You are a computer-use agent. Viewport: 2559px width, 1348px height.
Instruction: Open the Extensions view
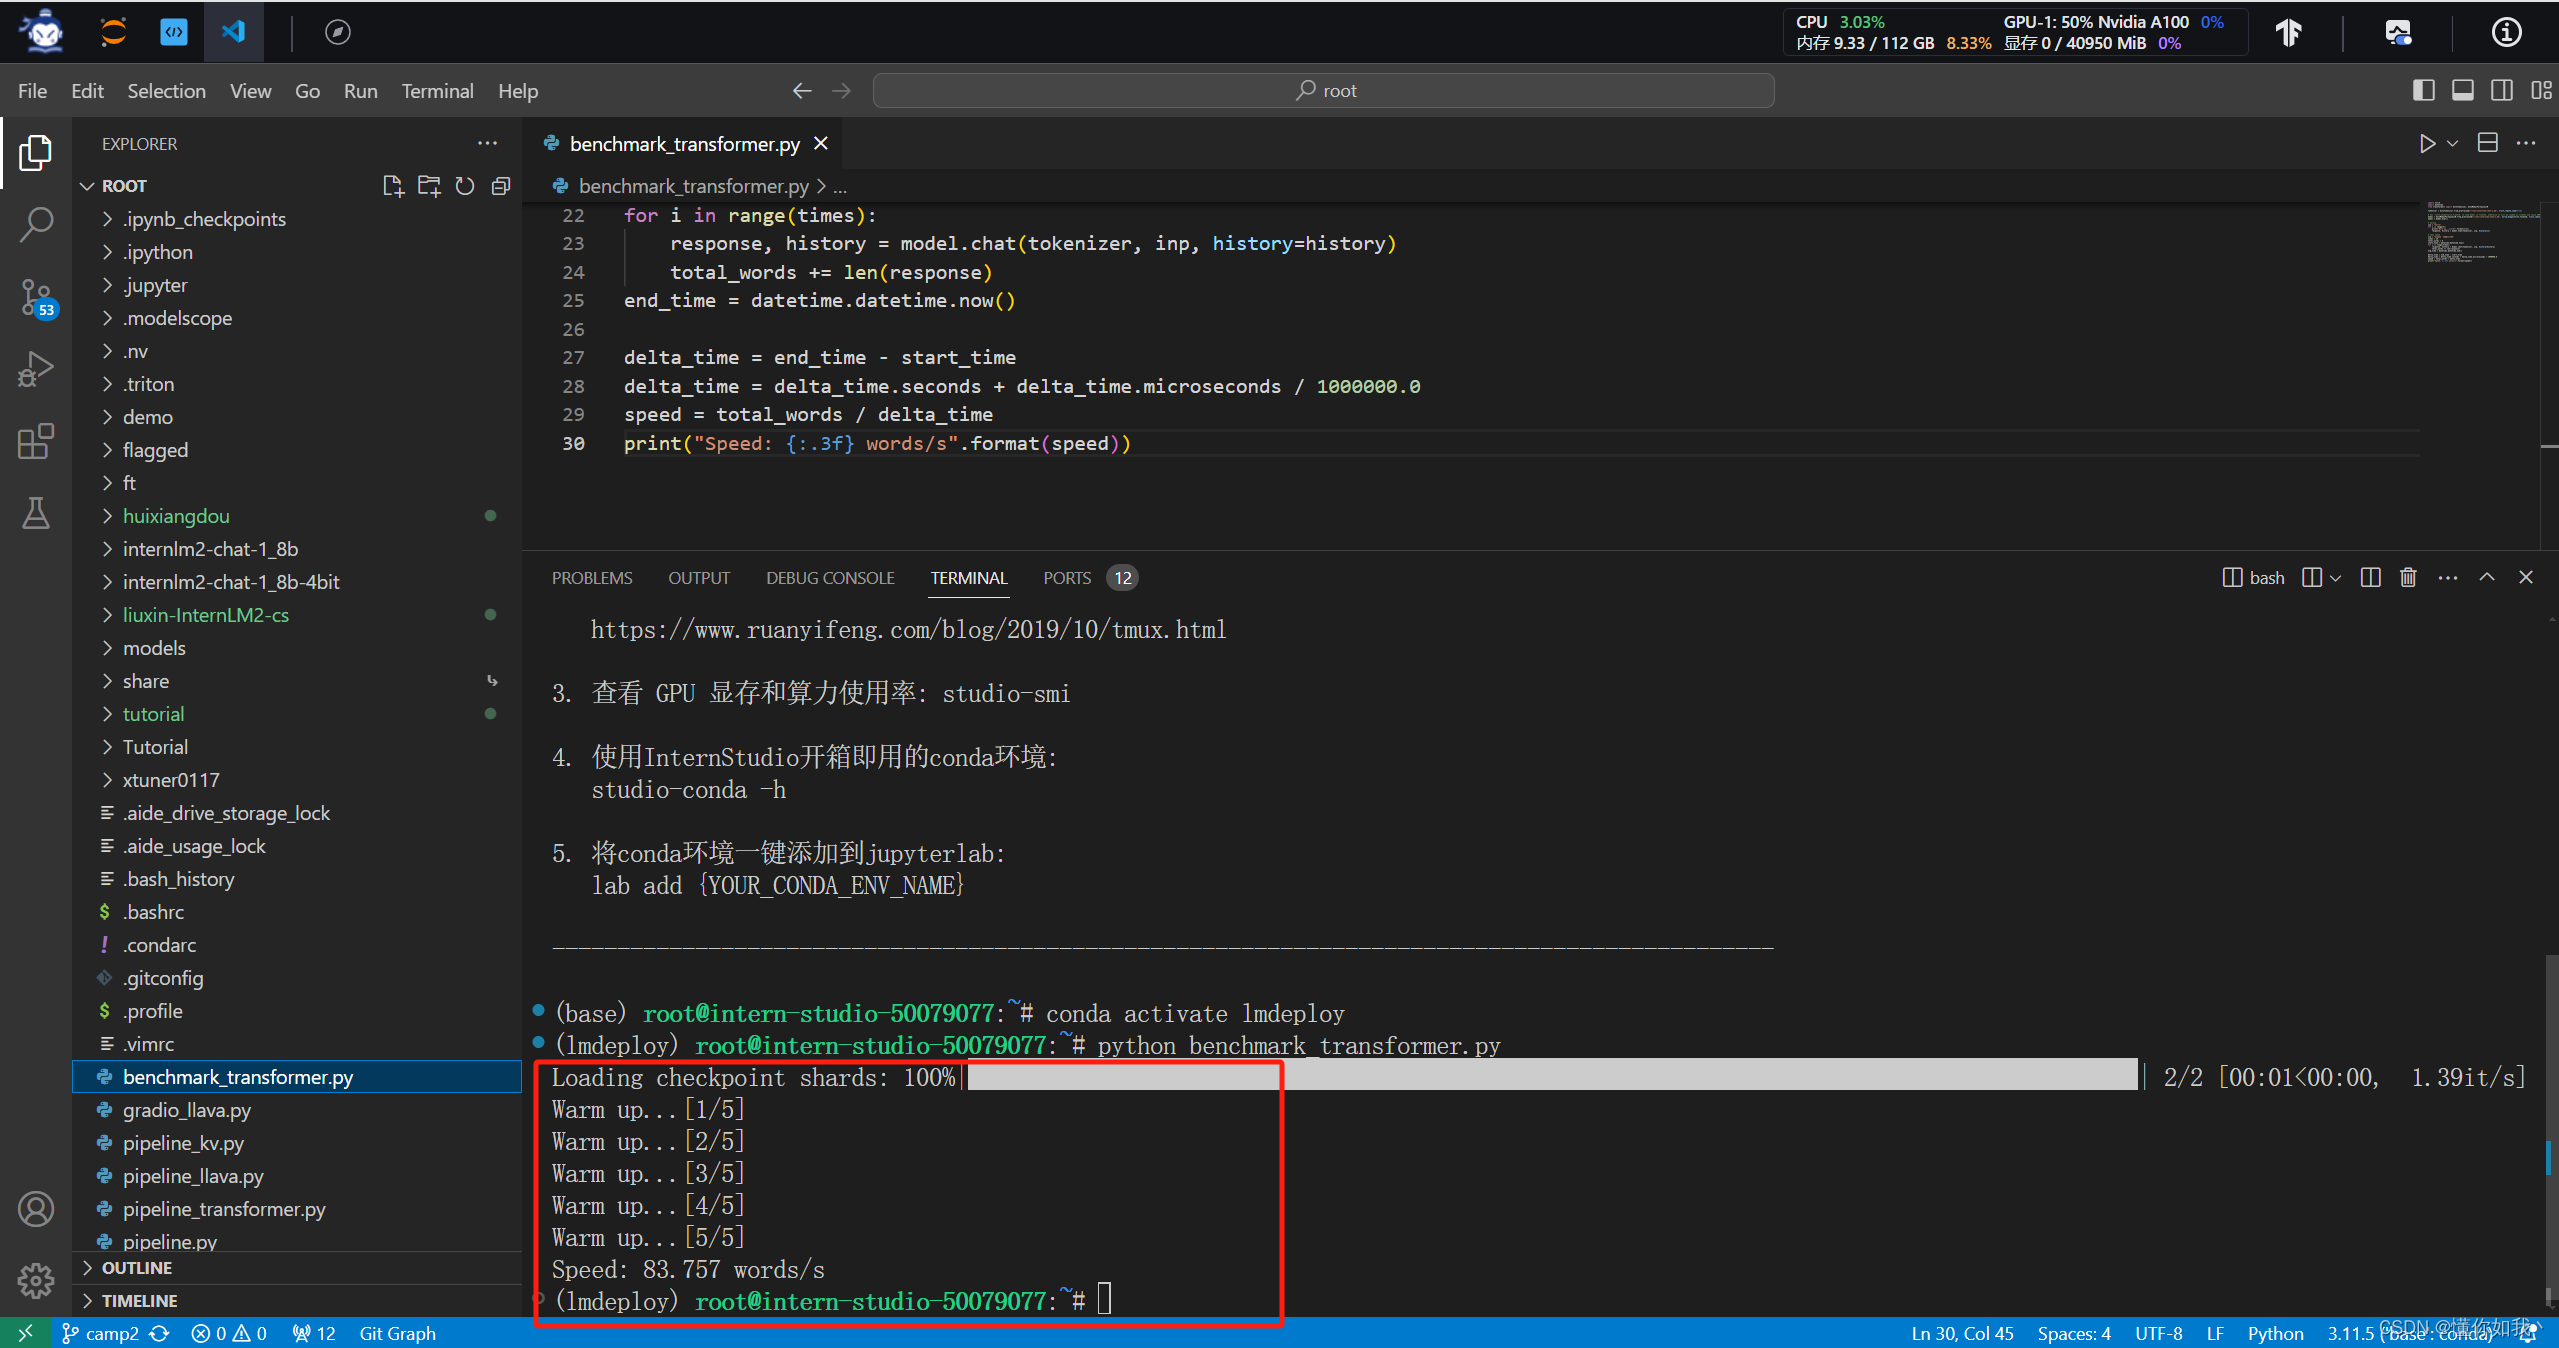(36, 441)
